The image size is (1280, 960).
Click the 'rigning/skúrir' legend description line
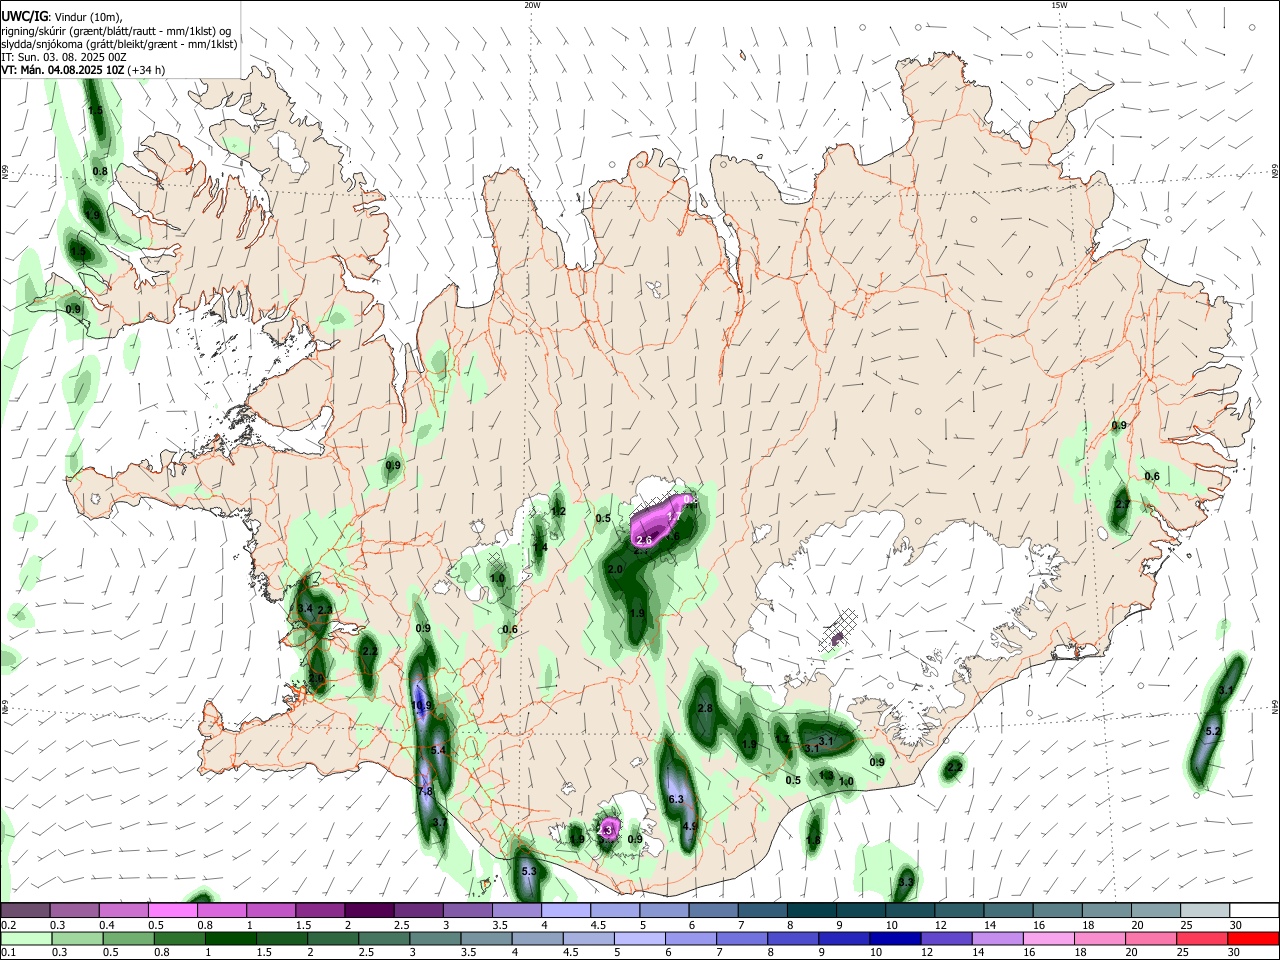pos(116,30)
